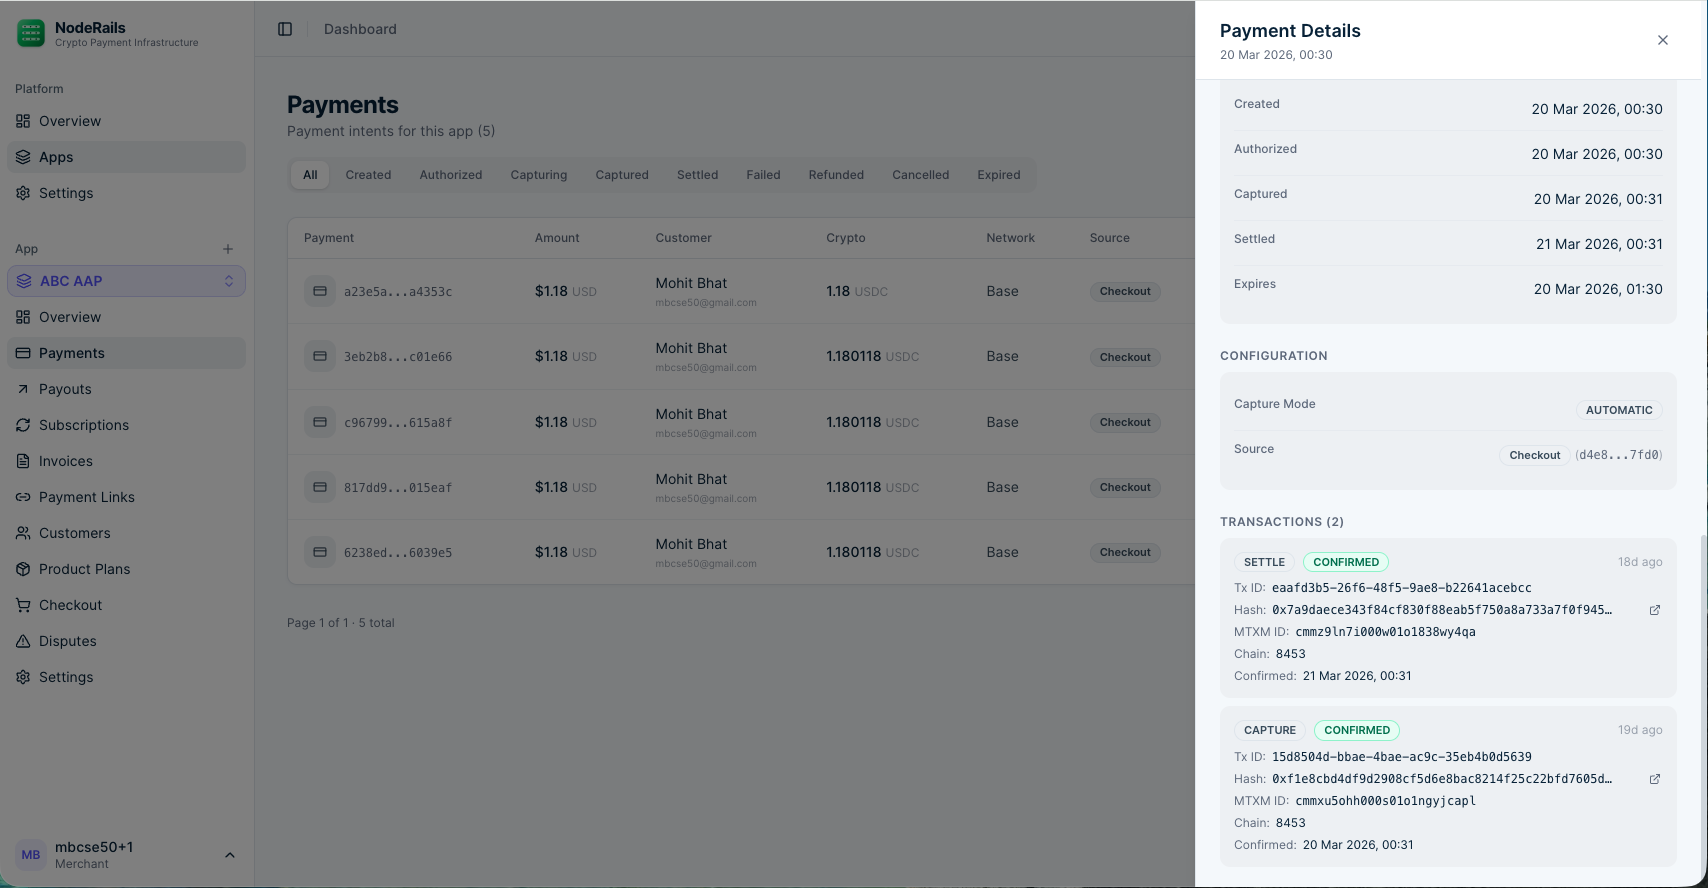Image resolution: width=1708 pixels, height=888 pixels.
Task: Go to Payment Links page
Action: (x=86, y=497)
